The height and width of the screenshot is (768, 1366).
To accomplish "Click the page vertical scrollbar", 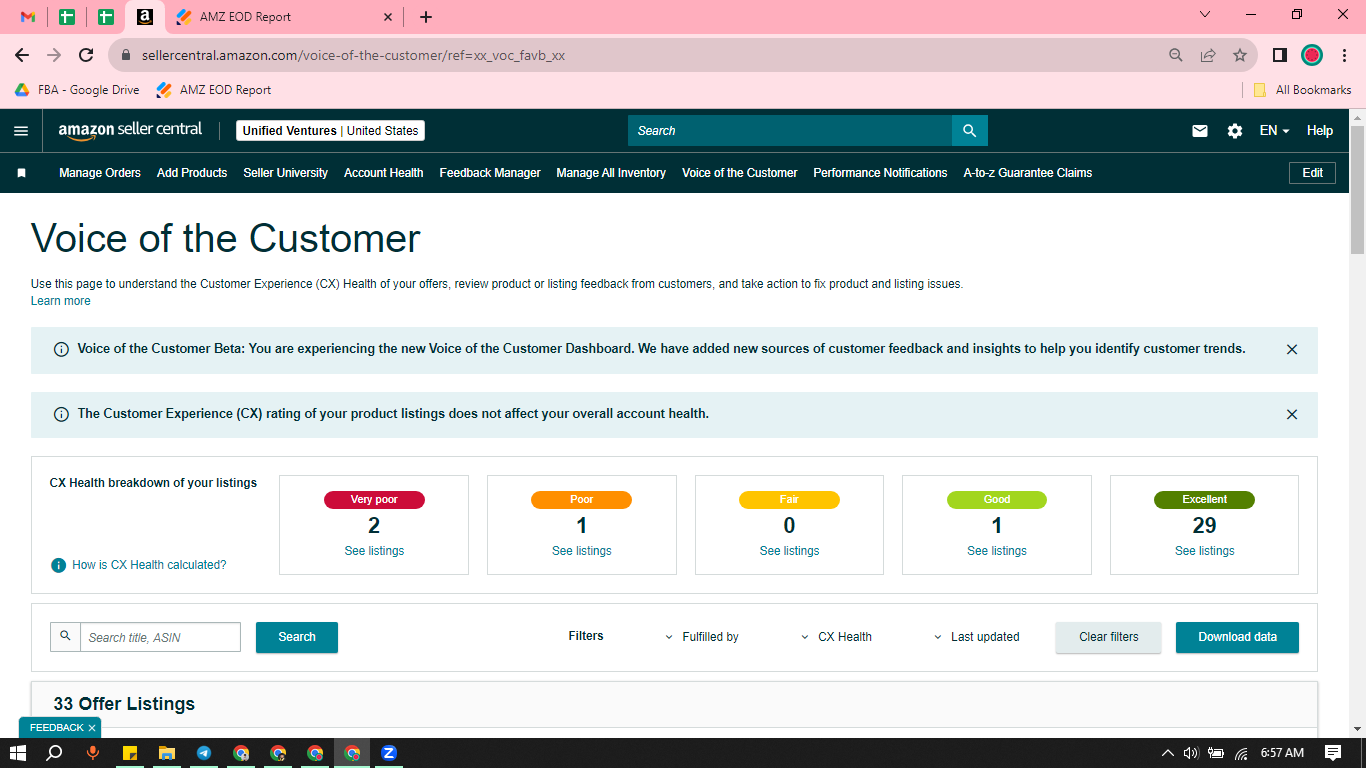I will click(1357, 190).
